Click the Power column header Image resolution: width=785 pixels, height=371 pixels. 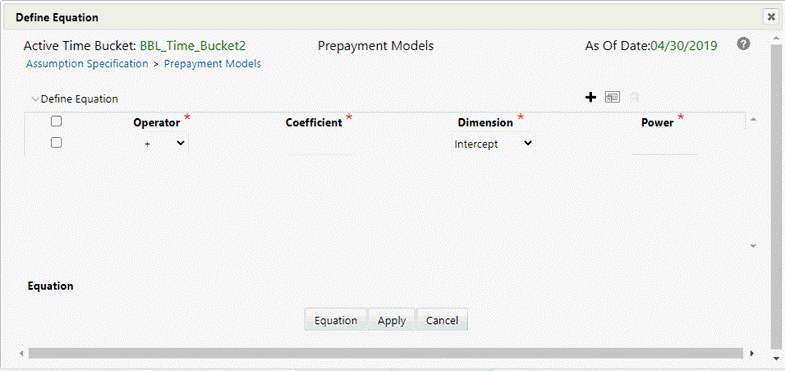click(657, 123)
